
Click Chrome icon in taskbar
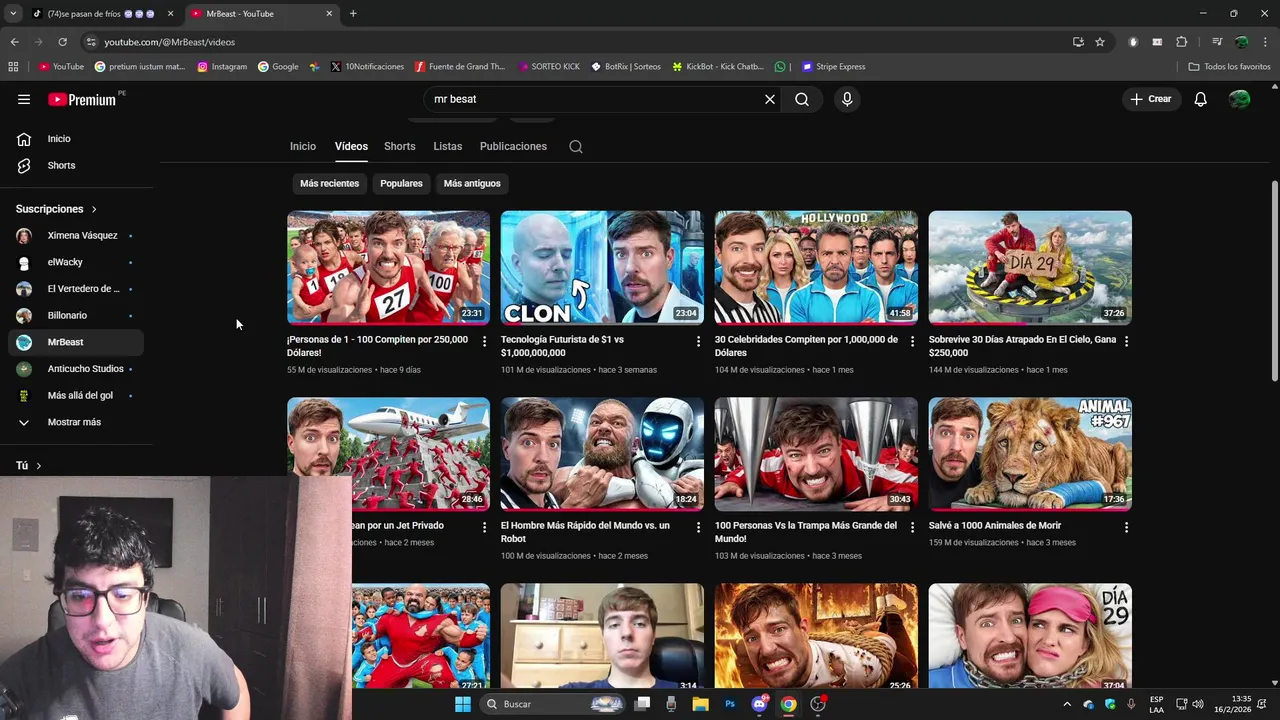click(788, 704)
